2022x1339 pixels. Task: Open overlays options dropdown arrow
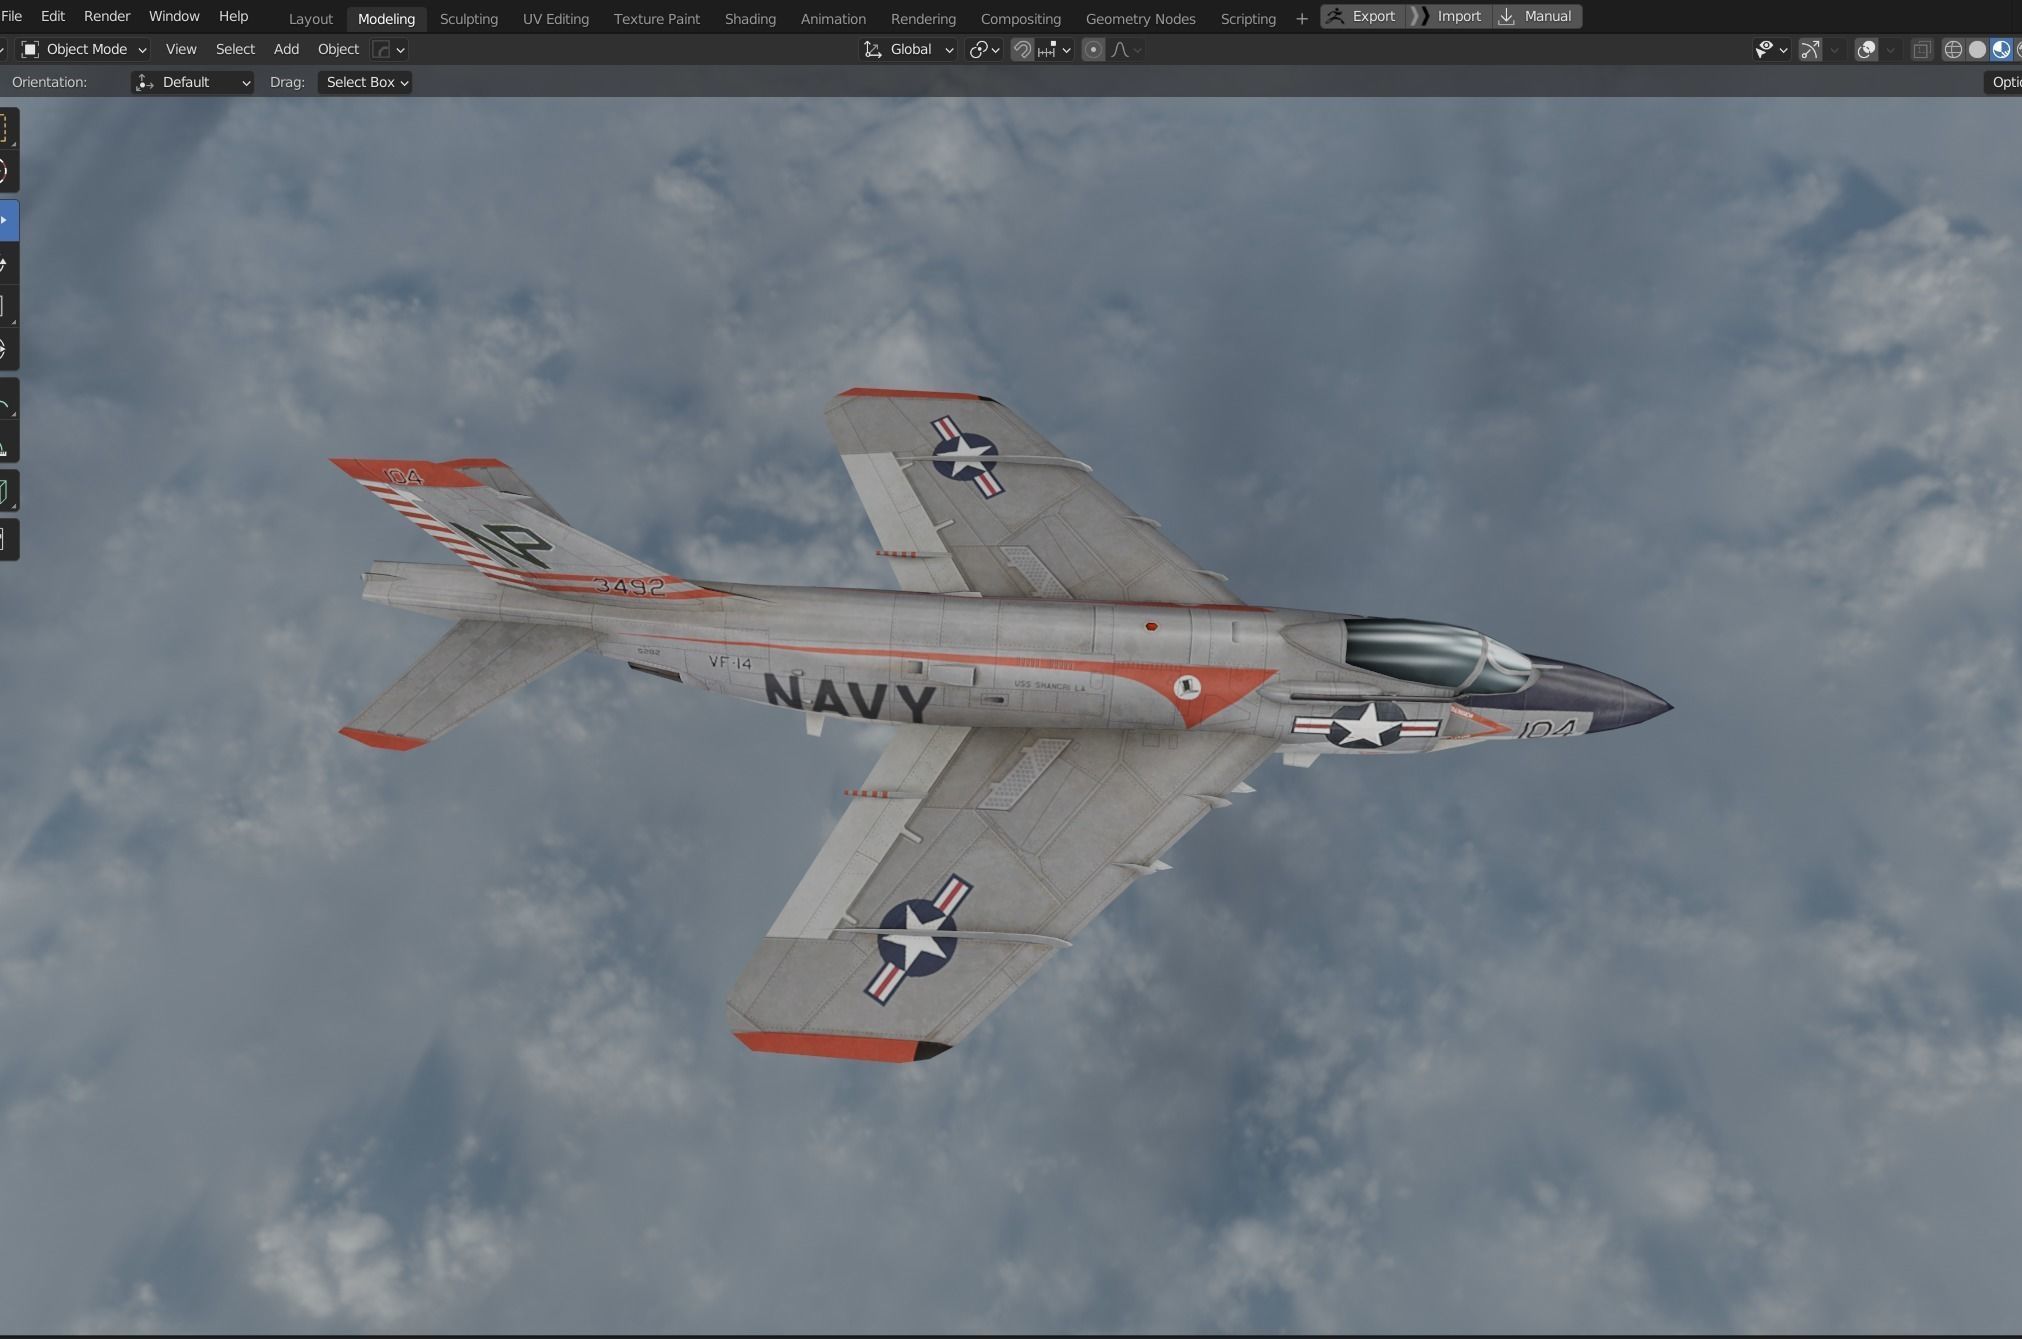tap(1890, 49)
